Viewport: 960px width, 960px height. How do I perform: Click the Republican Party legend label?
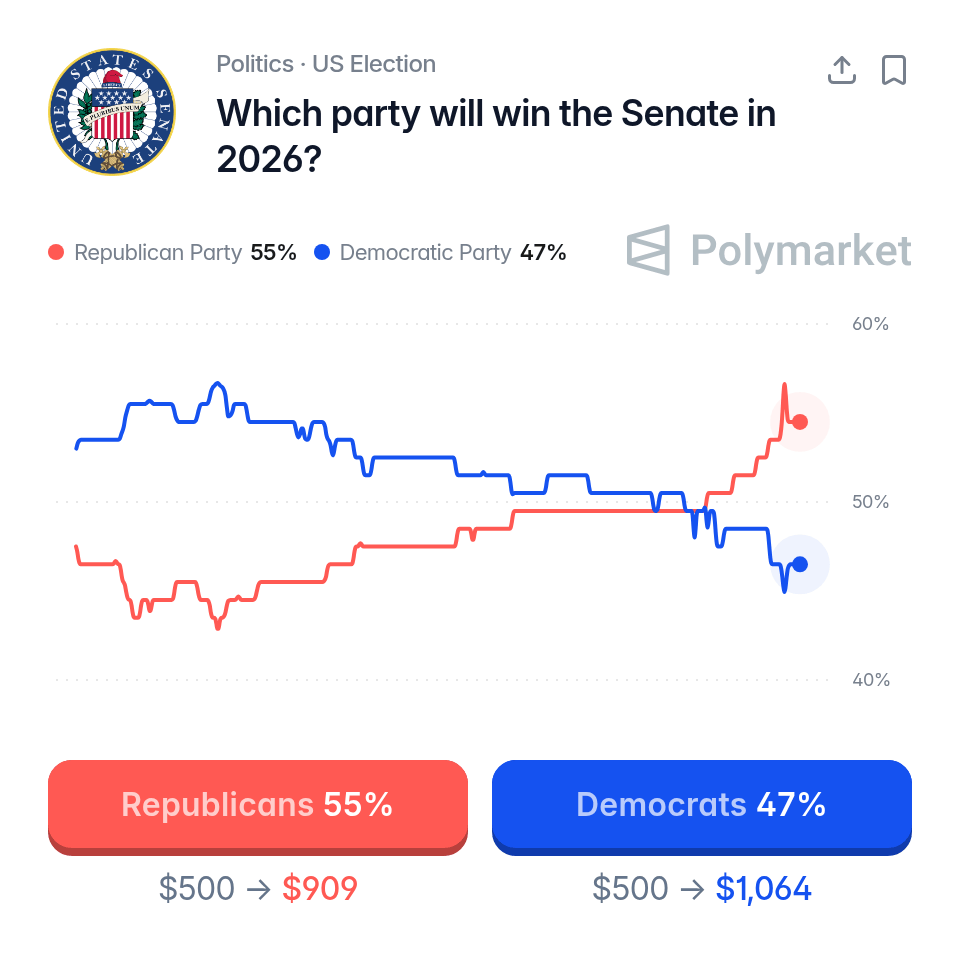point(158,252)
